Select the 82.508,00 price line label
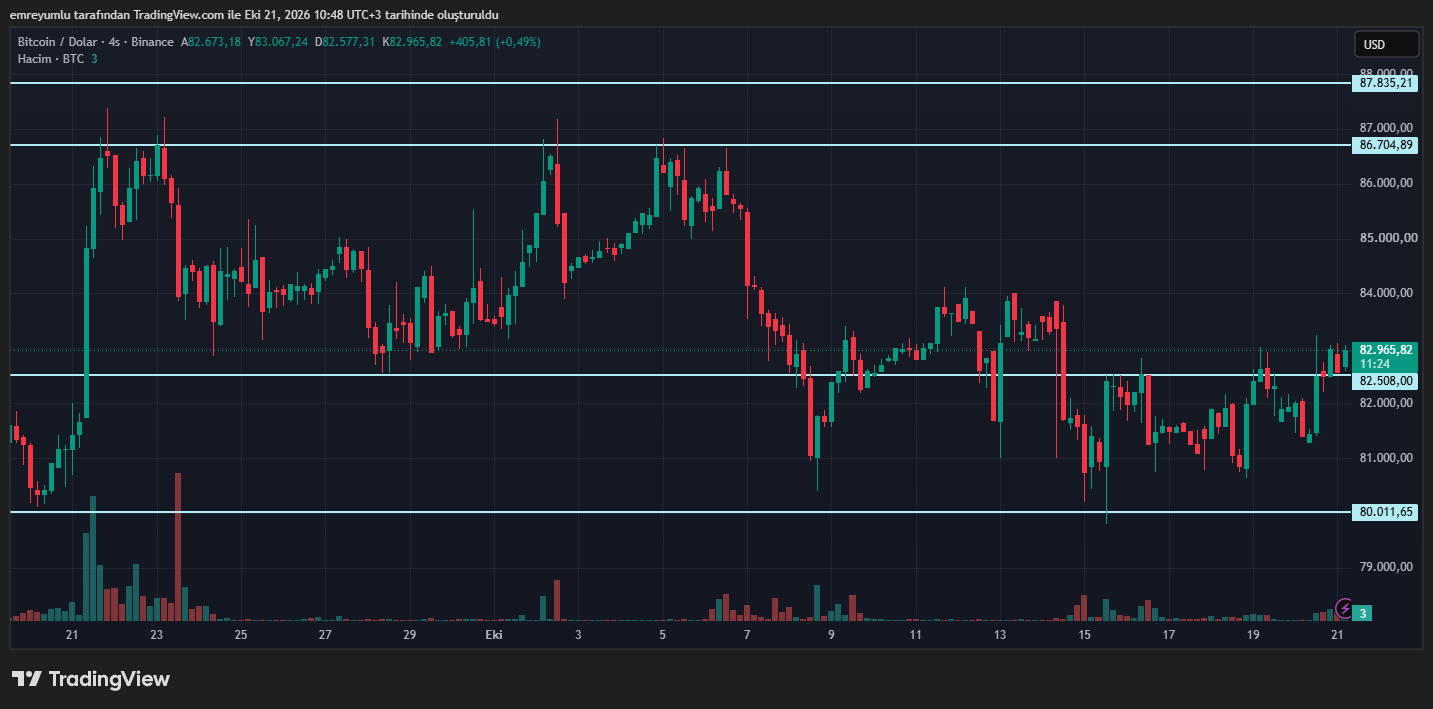 [1386, 380]
